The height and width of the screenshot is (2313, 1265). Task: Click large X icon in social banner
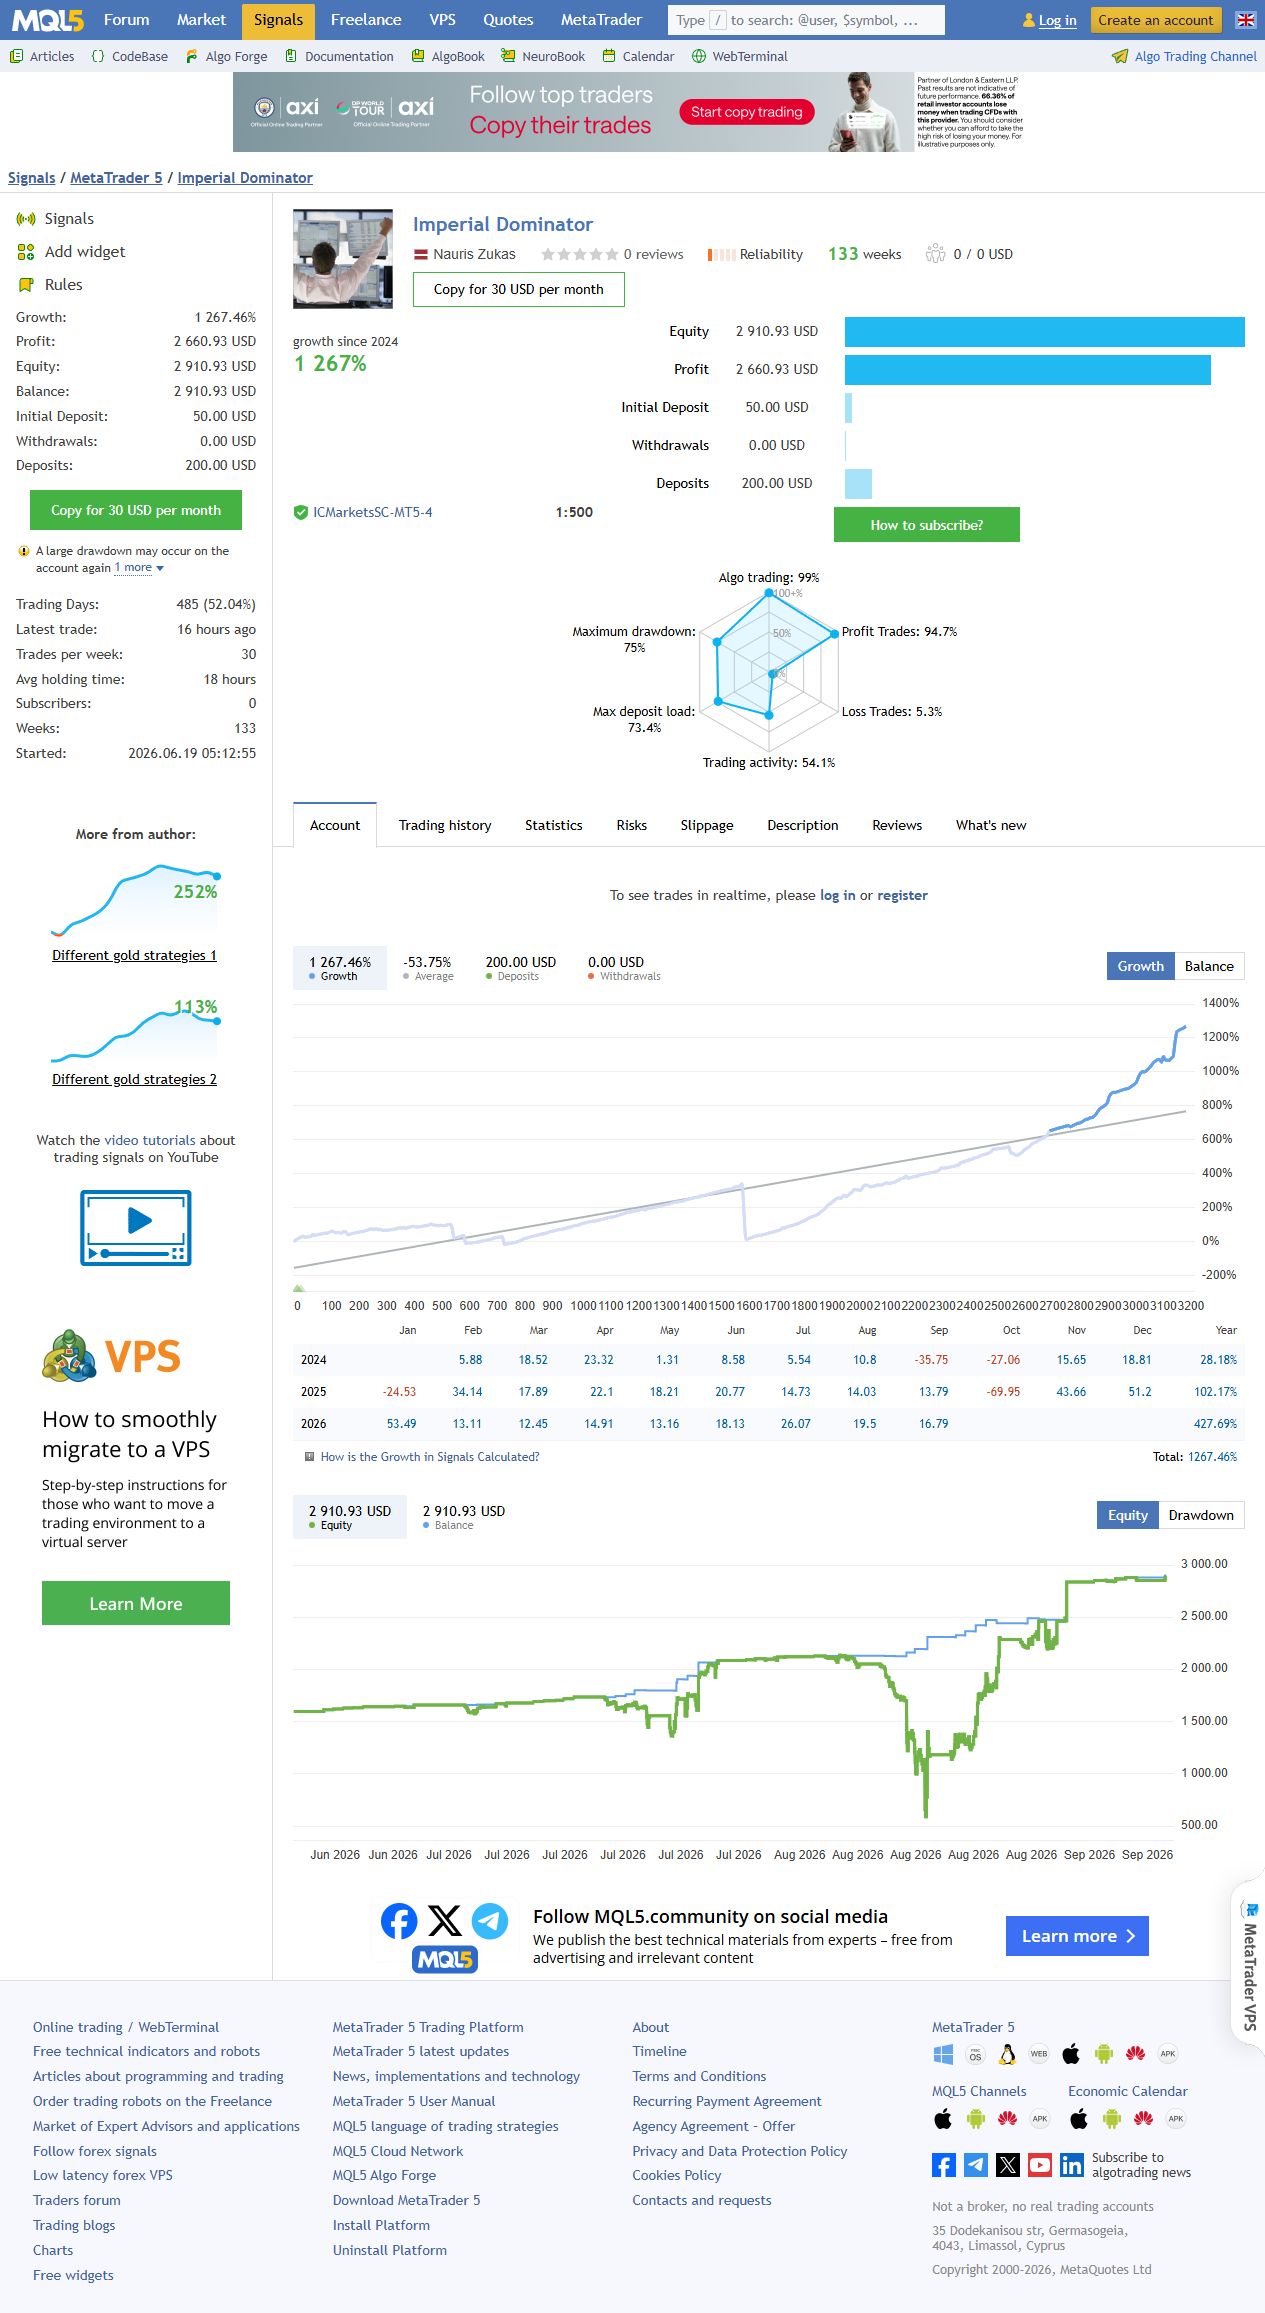coord(445,1921)
